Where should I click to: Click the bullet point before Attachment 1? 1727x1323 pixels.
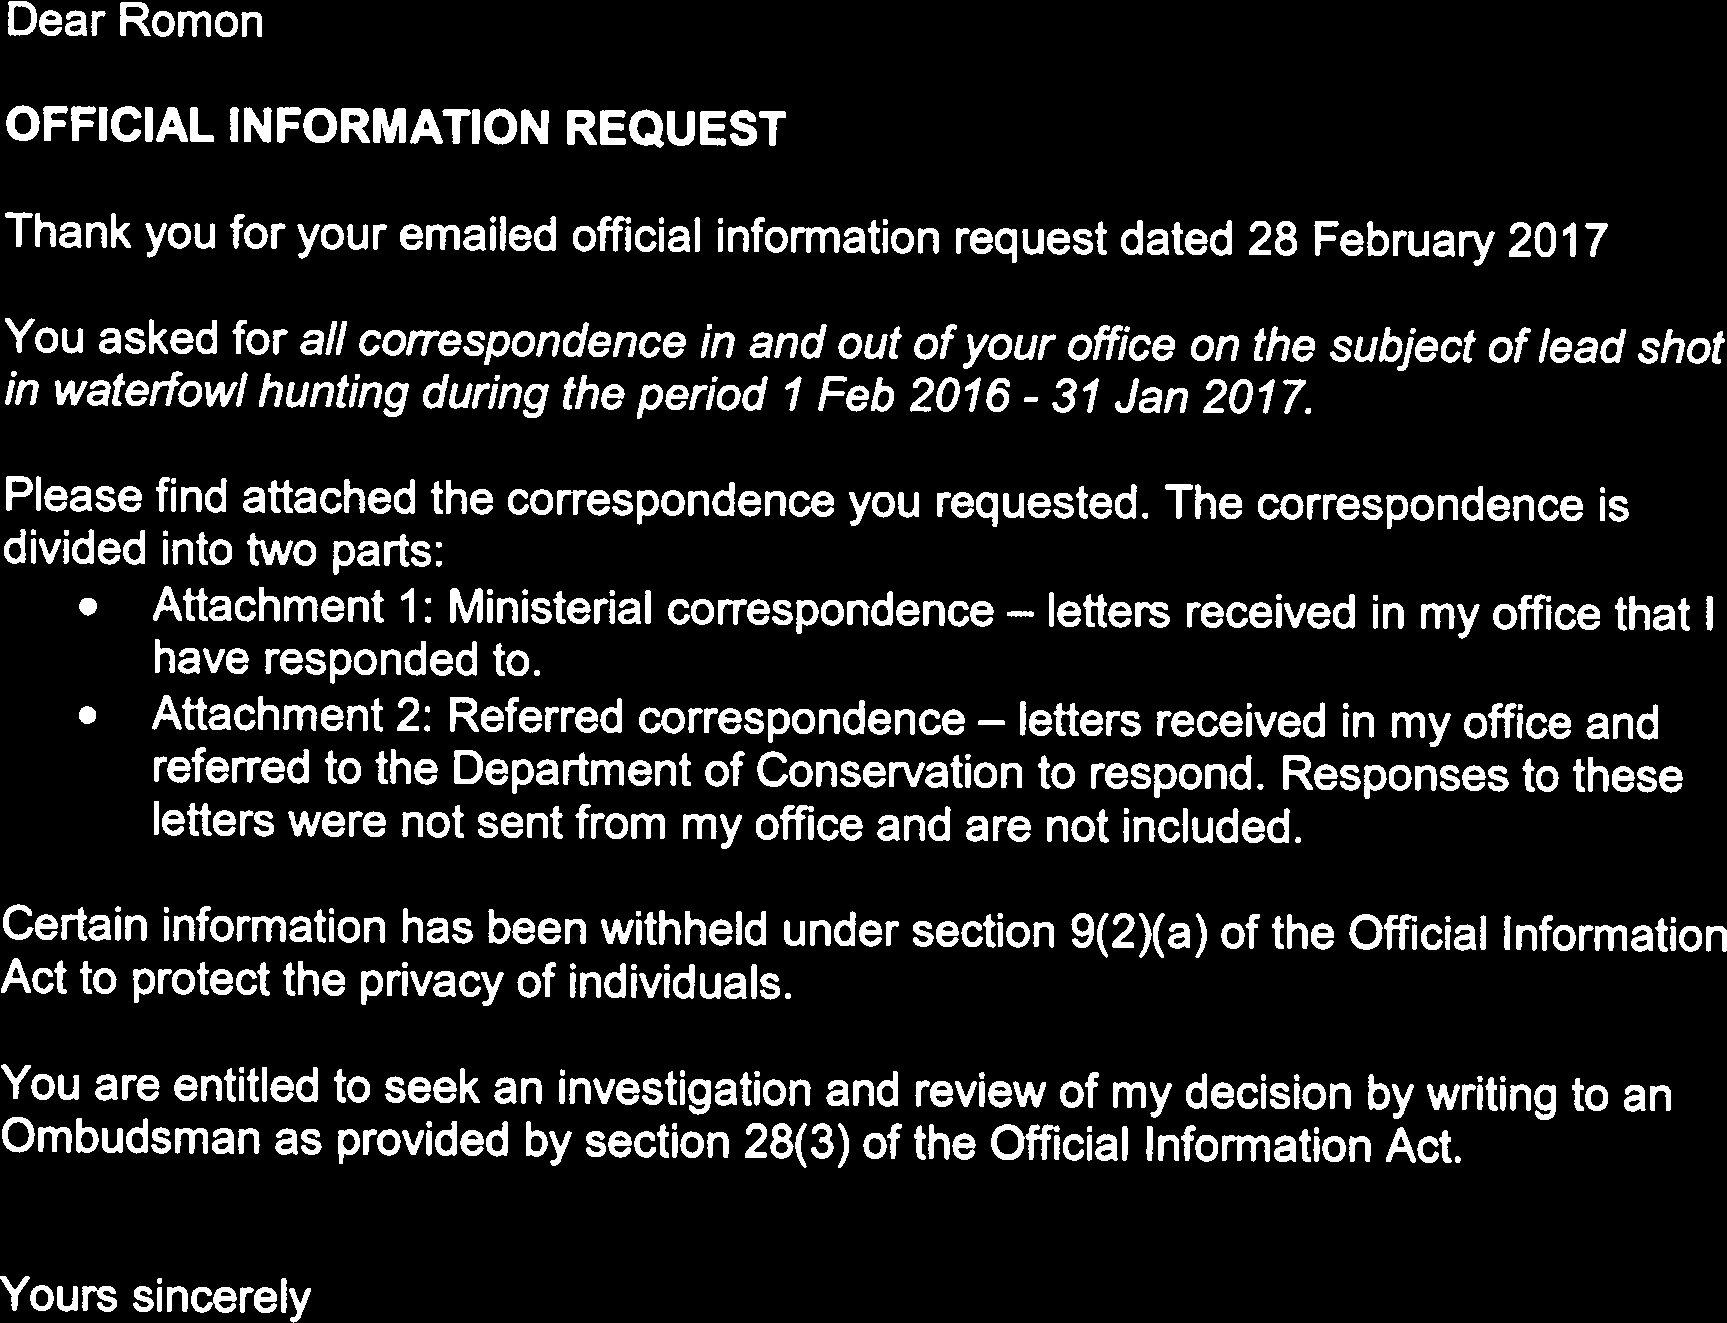coord(91,608)
